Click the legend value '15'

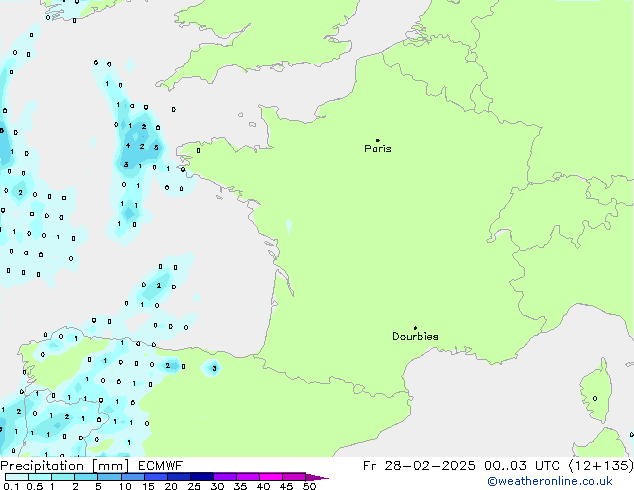click(148, 486)
